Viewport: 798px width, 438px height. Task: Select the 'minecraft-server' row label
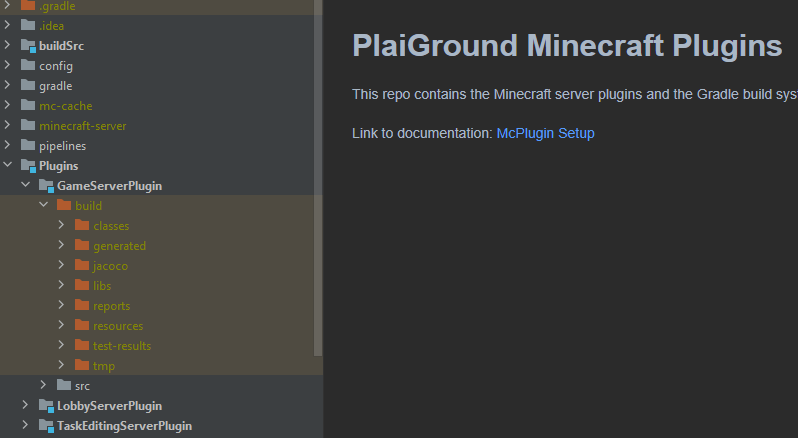tap(82, 126)
